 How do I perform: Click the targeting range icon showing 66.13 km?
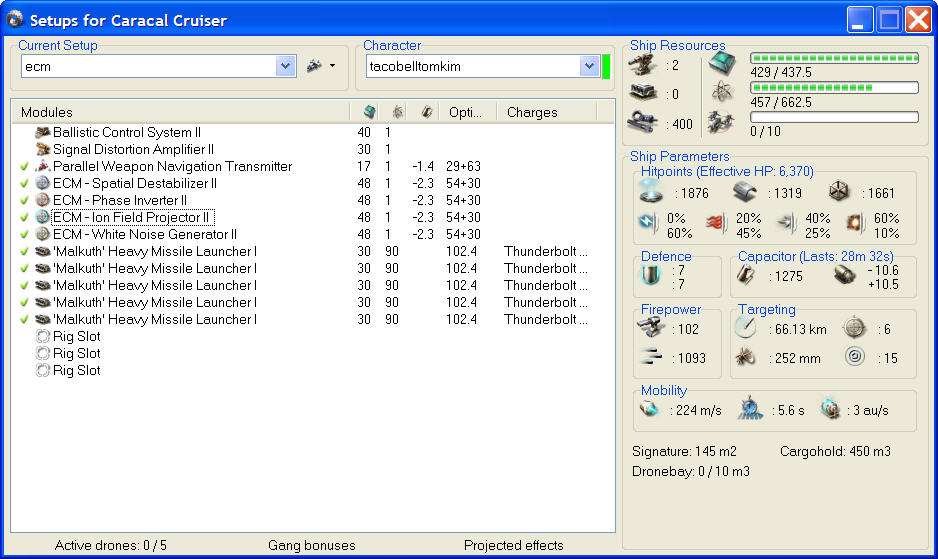click(x=745, y=327)
